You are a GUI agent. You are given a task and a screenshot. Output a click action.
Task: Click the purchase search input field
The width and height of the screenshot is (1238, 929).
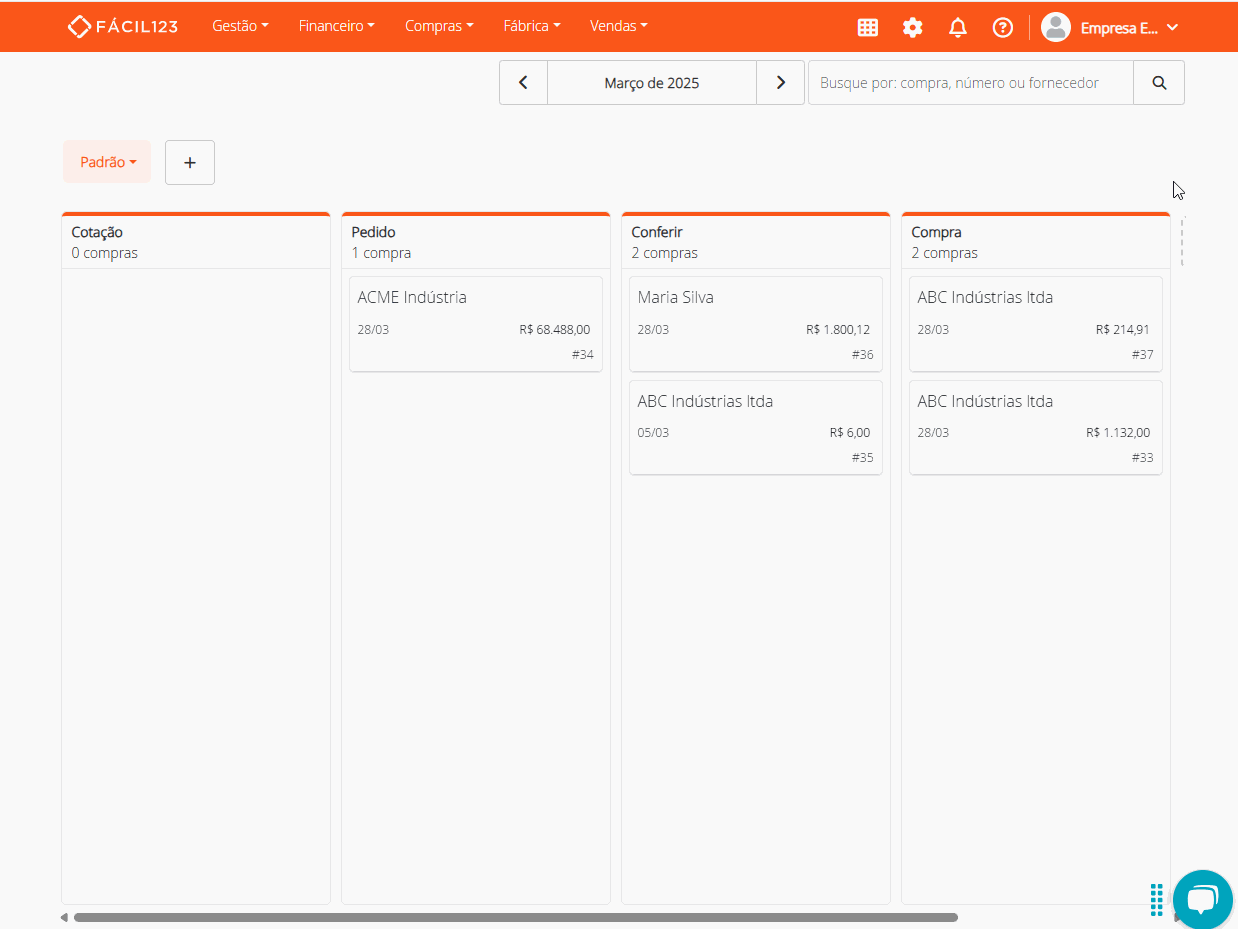(970, 83)
